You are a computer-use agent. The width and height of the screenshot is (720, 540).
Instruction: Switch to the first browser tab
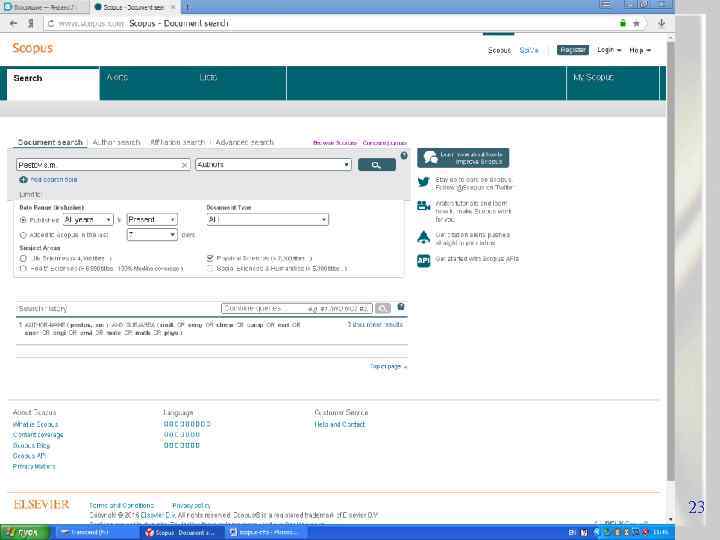(x=45, y=7)
